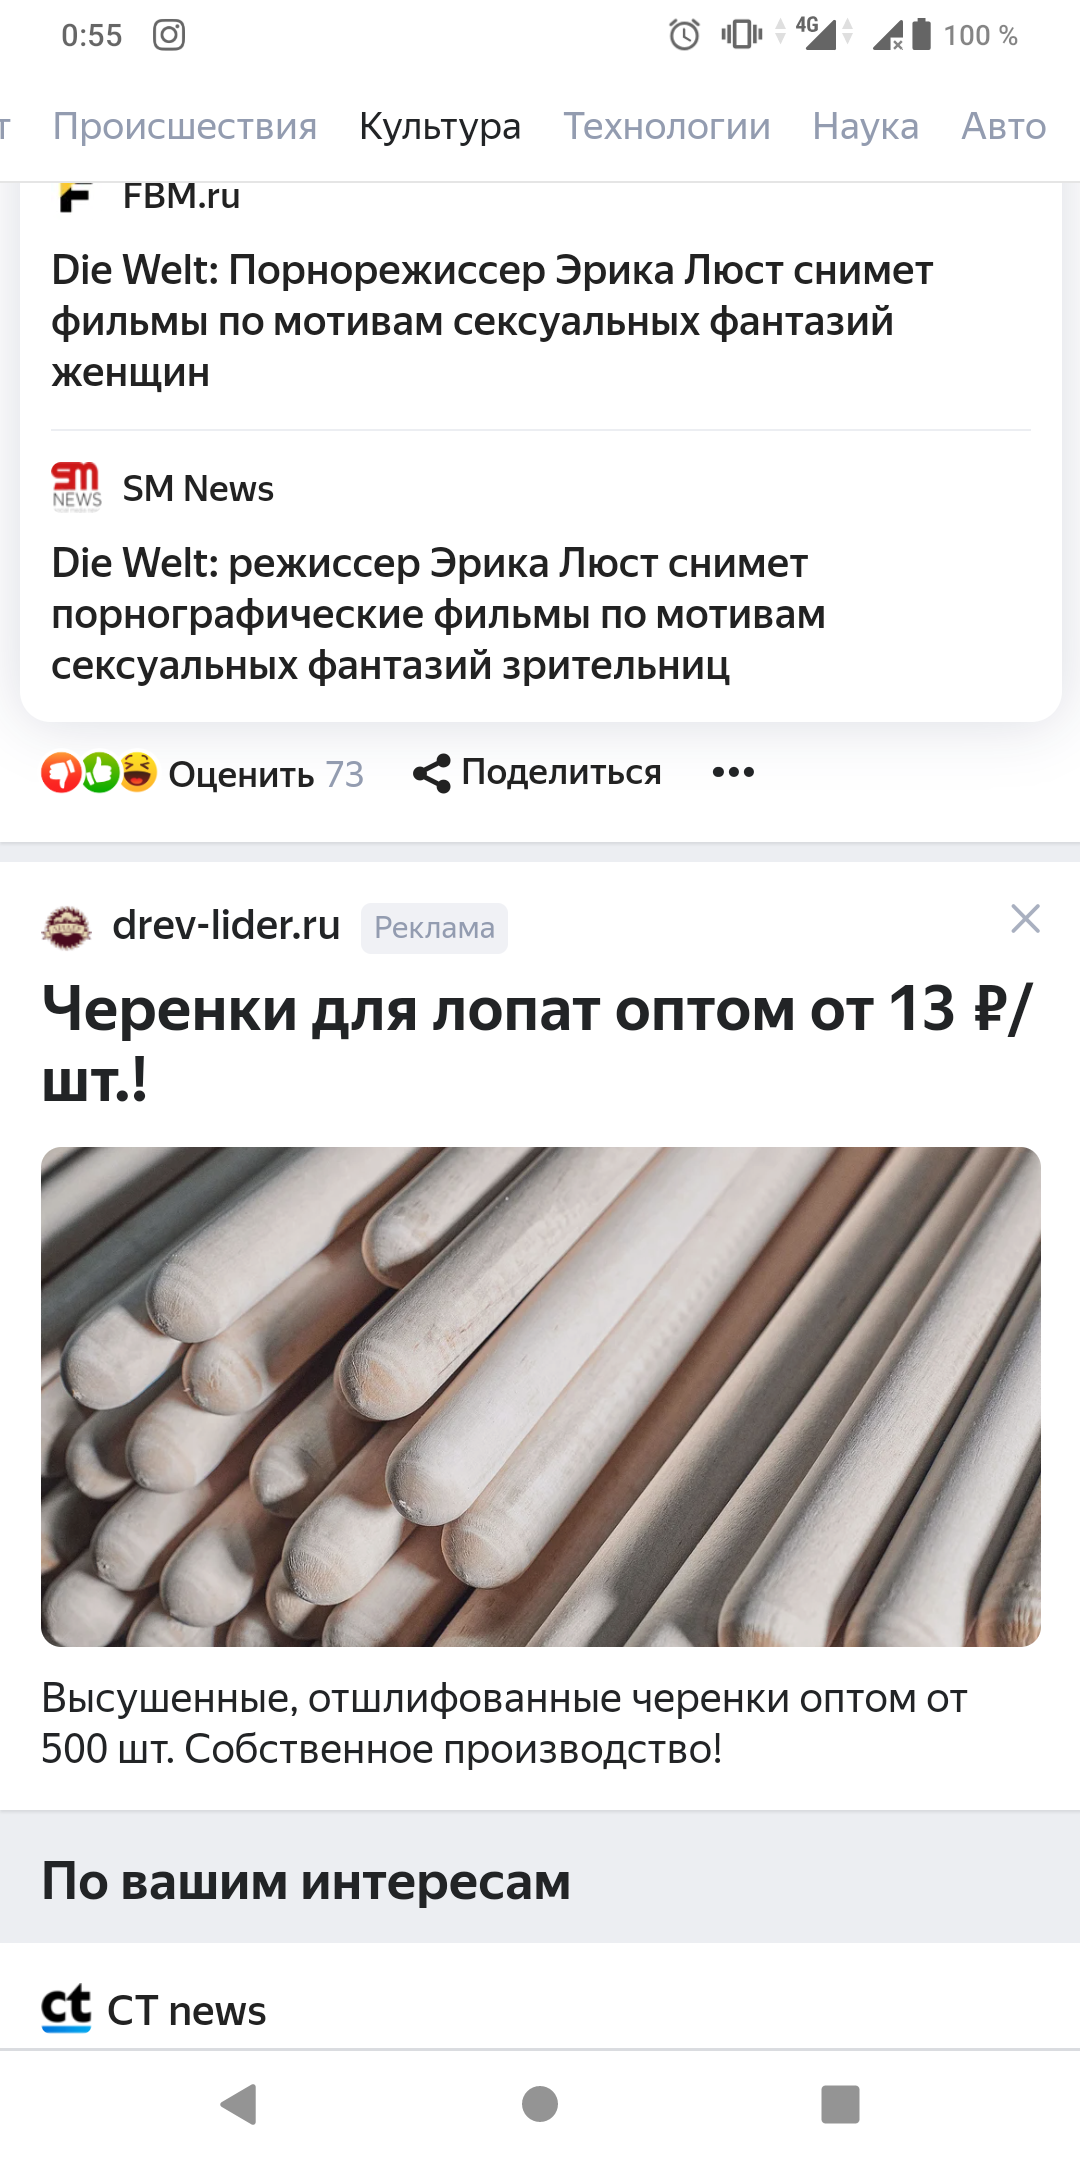The width and height of the screenshot is (1080, 2160).
Task: Switch to the Происшествия tab
Action: 185,126
